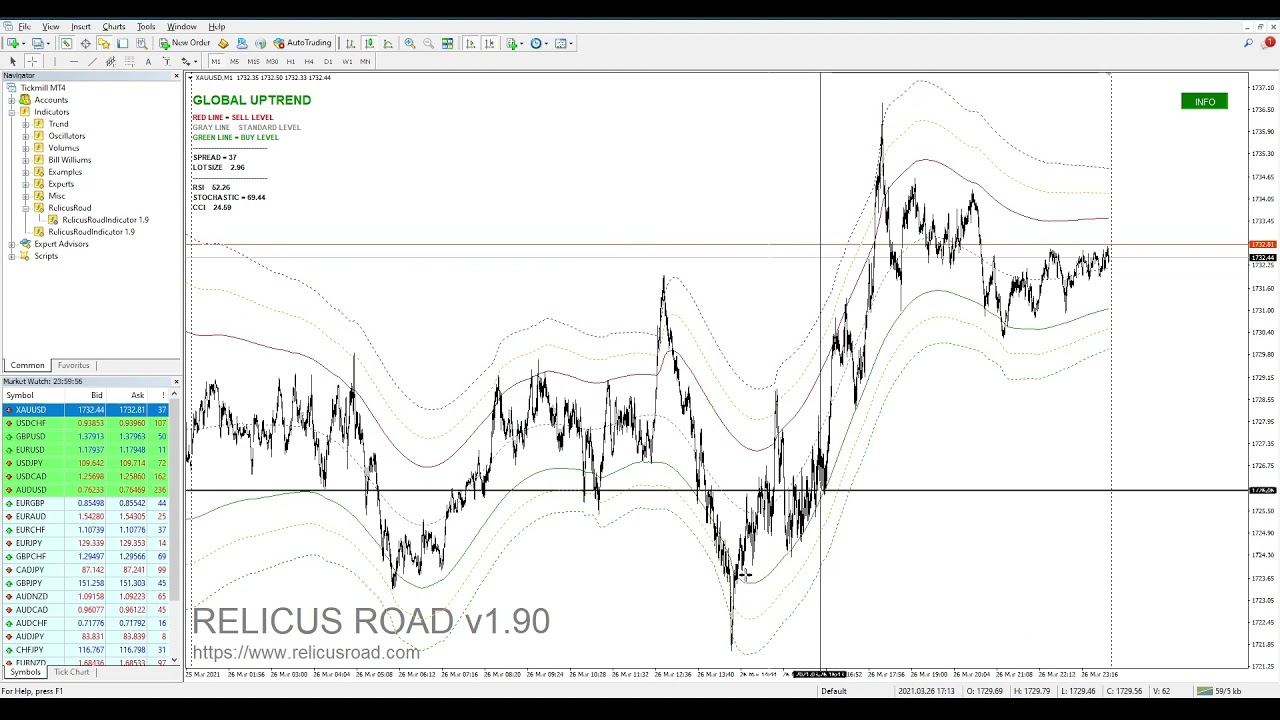
Task: Toggle the AutoTrading button
Action: (x=303, y=43)
